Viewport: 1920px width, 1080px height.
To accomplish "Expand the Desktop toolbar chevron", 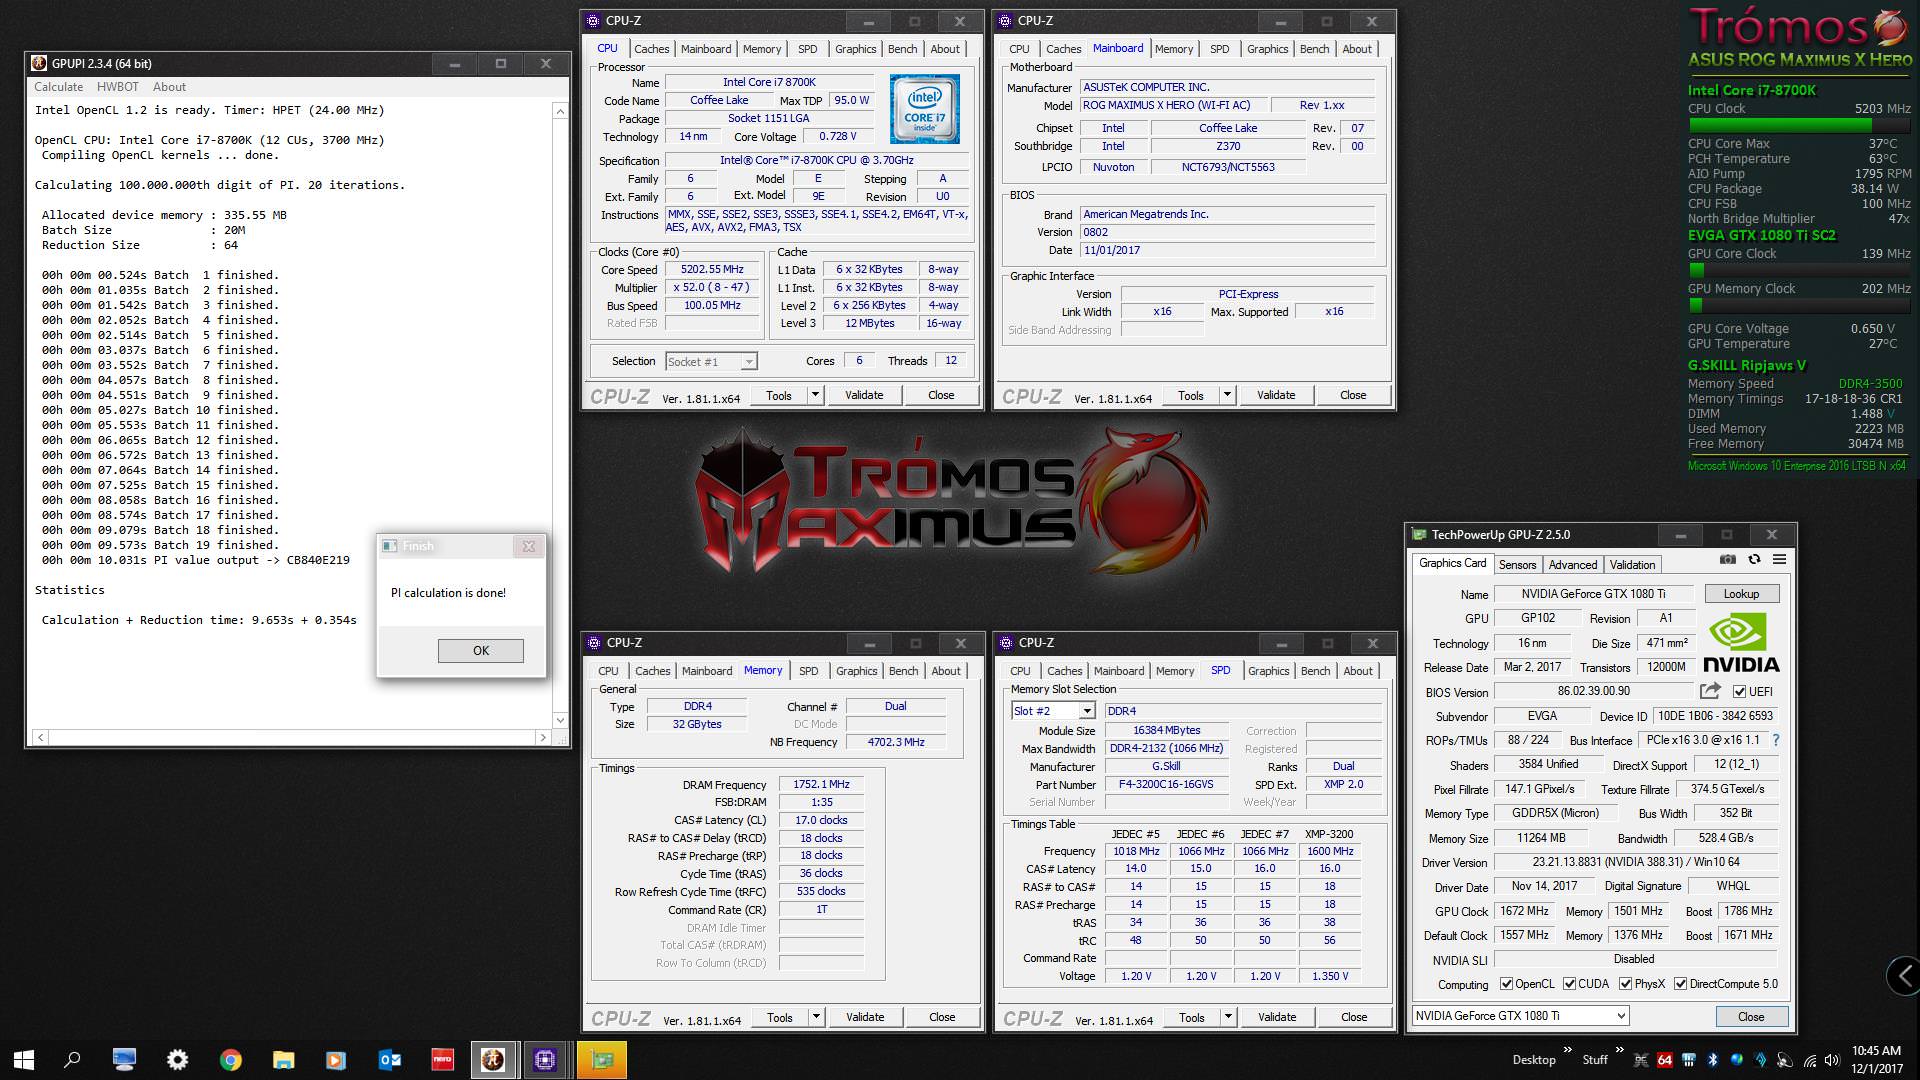I will pyautogui.click(x=1568, y=1050).
